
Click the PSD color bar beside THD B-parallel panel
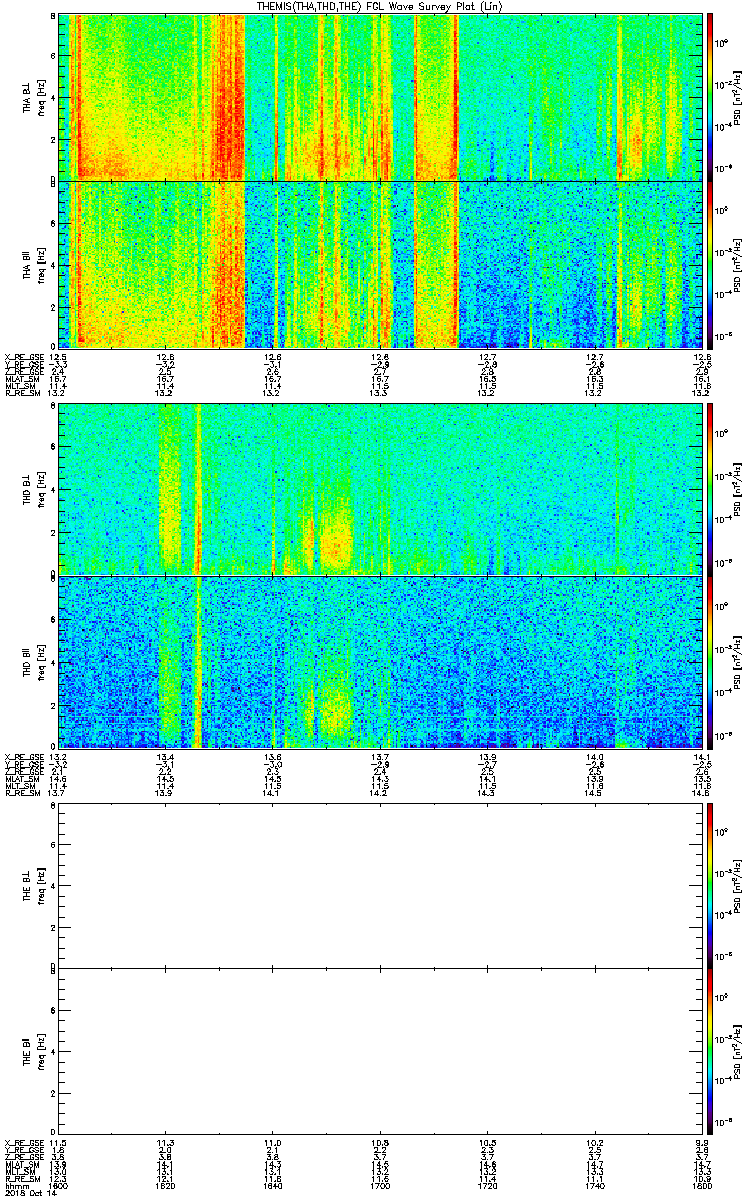click(710, 662)
